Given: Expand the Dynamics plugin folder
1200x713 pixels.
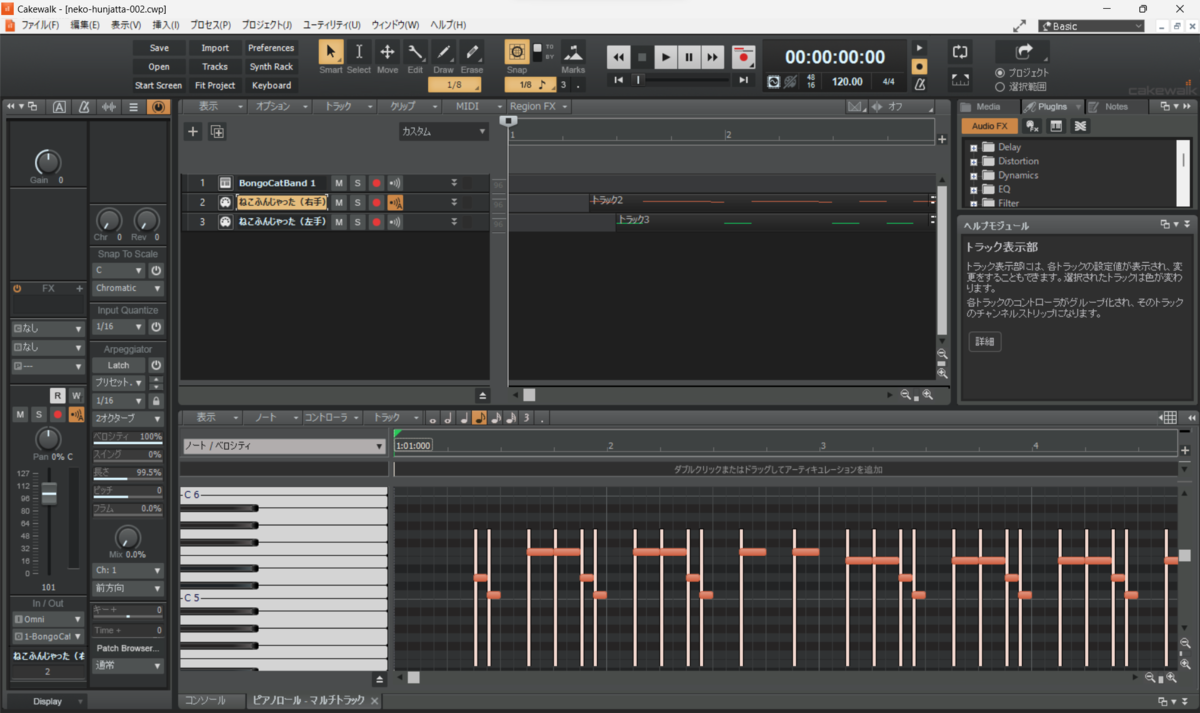Looking at the screenshot, I should pos(973,176).
